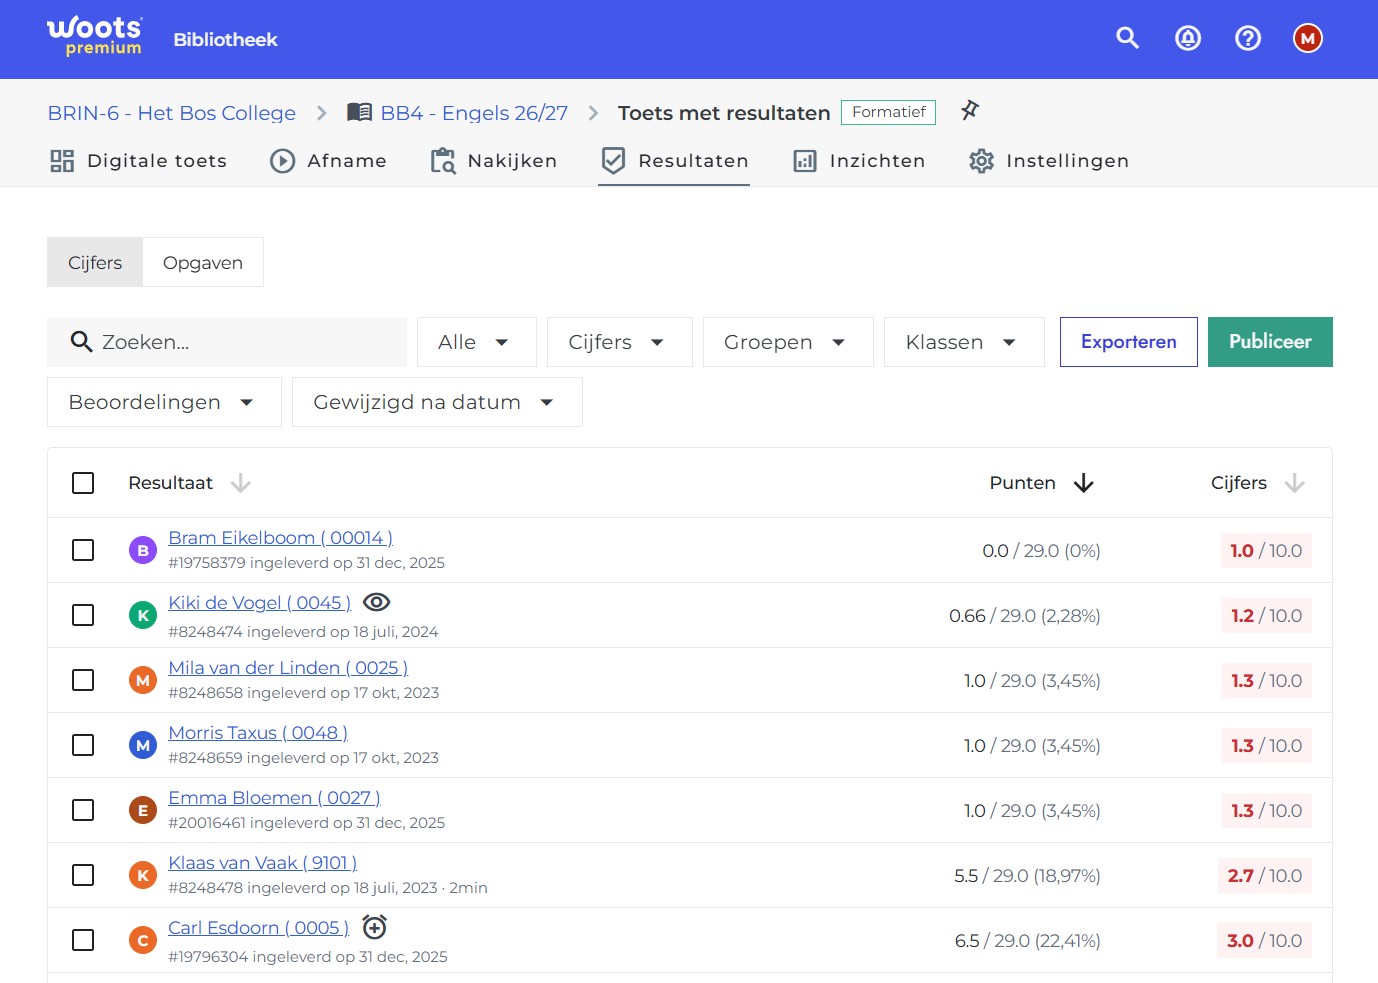This screenshot has height=983, width=1378.
Task: Open the Cijfers filter dropdown
Action: pos(620,342)
